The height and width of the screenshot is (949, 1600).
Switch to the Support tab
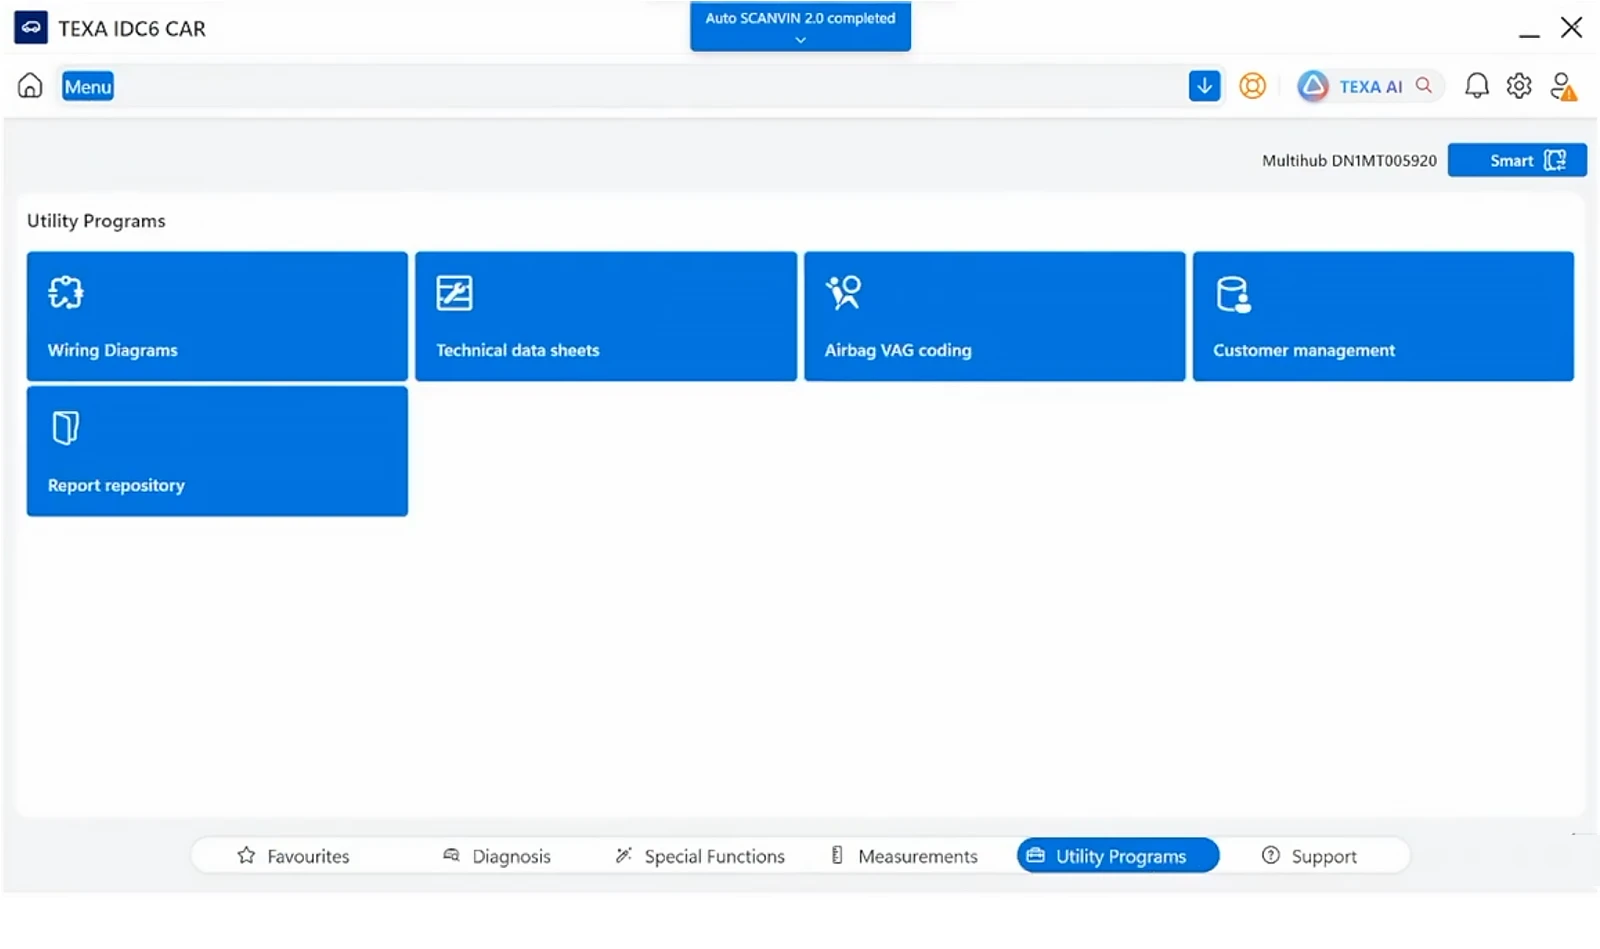click(1309, 856)
